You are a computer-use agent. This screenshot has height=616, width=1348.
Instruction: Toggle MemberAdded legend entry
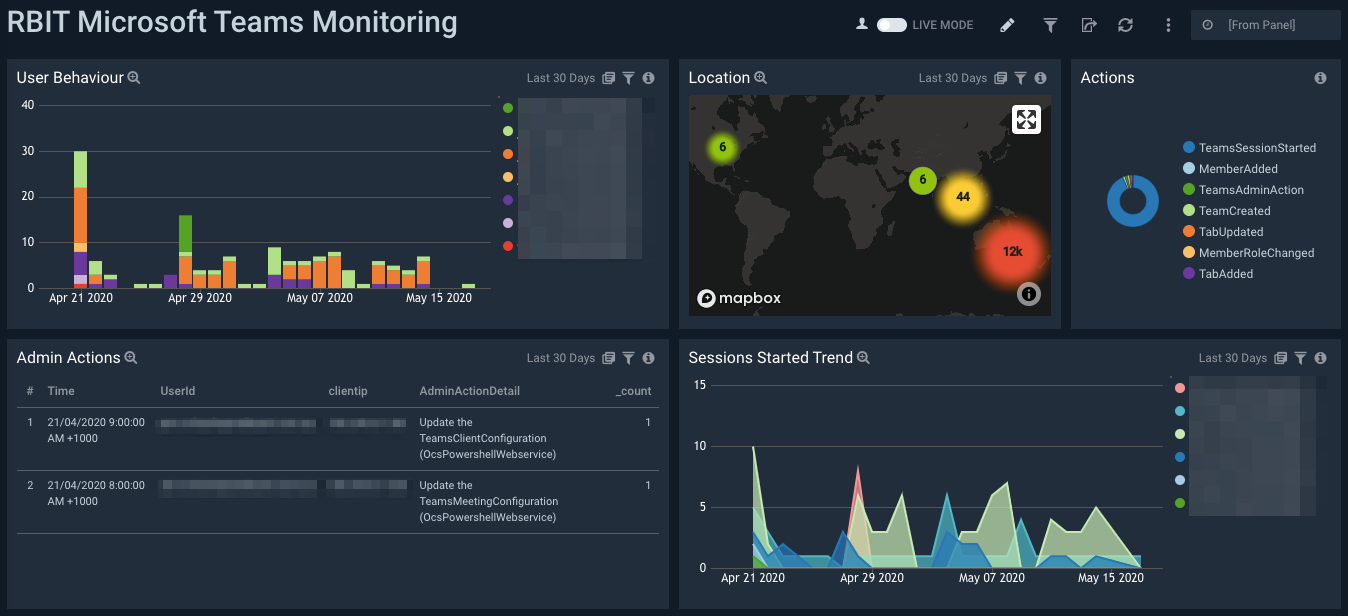(1230, 169)
